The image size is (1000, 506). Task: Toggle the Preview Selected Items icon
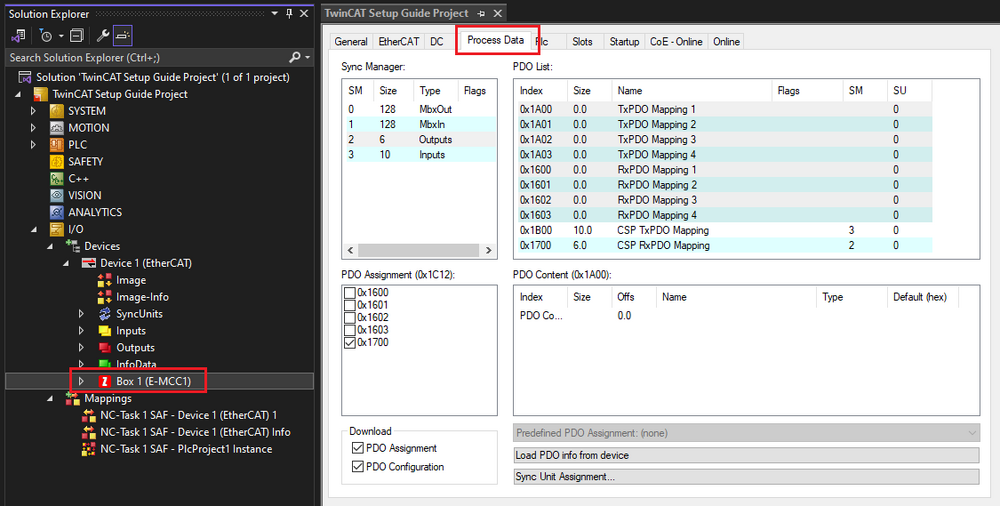[x=123, y=36]
